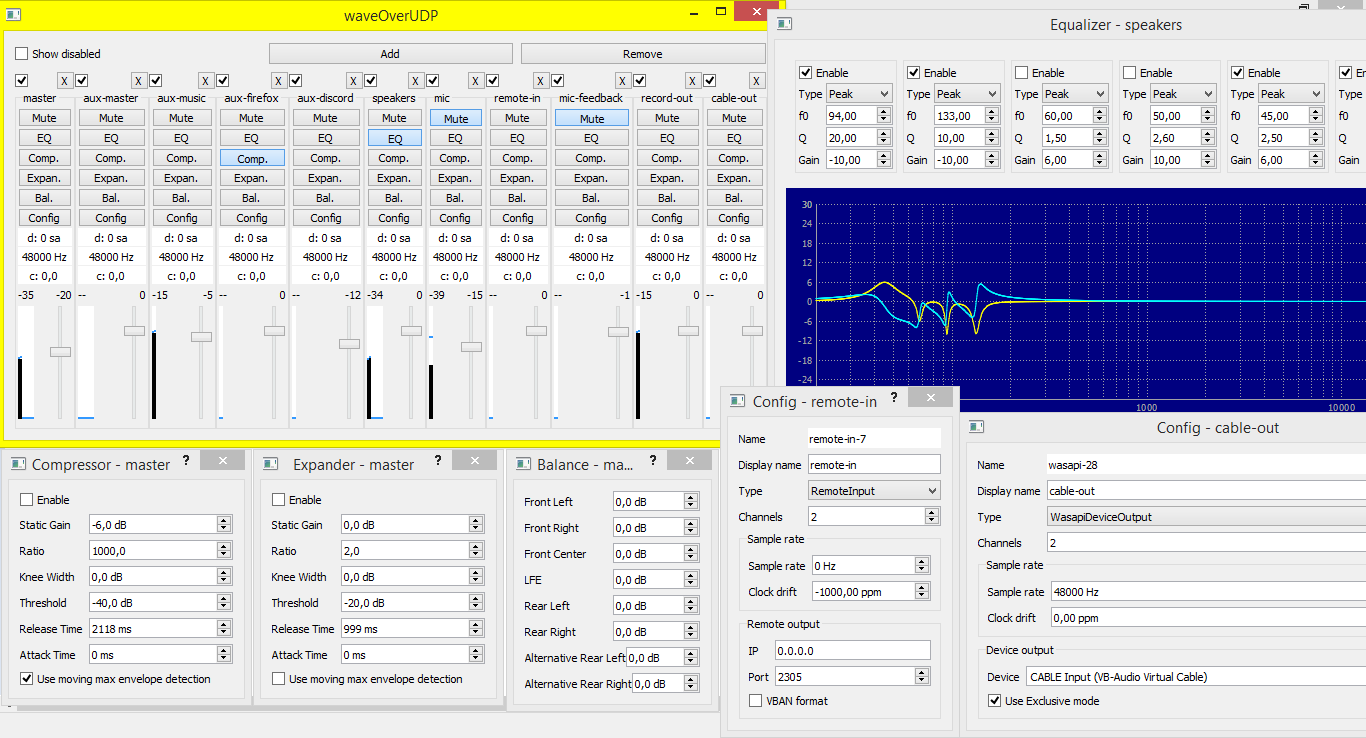
Task: Mute the aux-music channel
Action: click(181, 118)
